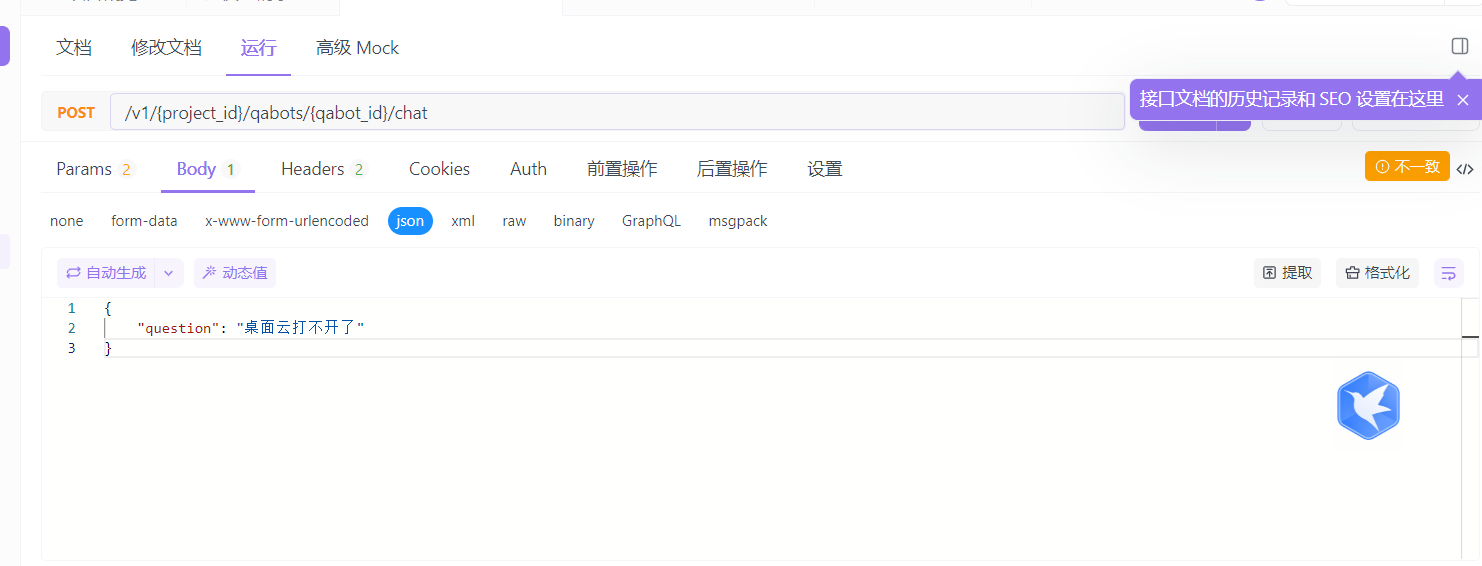Select the binary body type

[574, 221]
